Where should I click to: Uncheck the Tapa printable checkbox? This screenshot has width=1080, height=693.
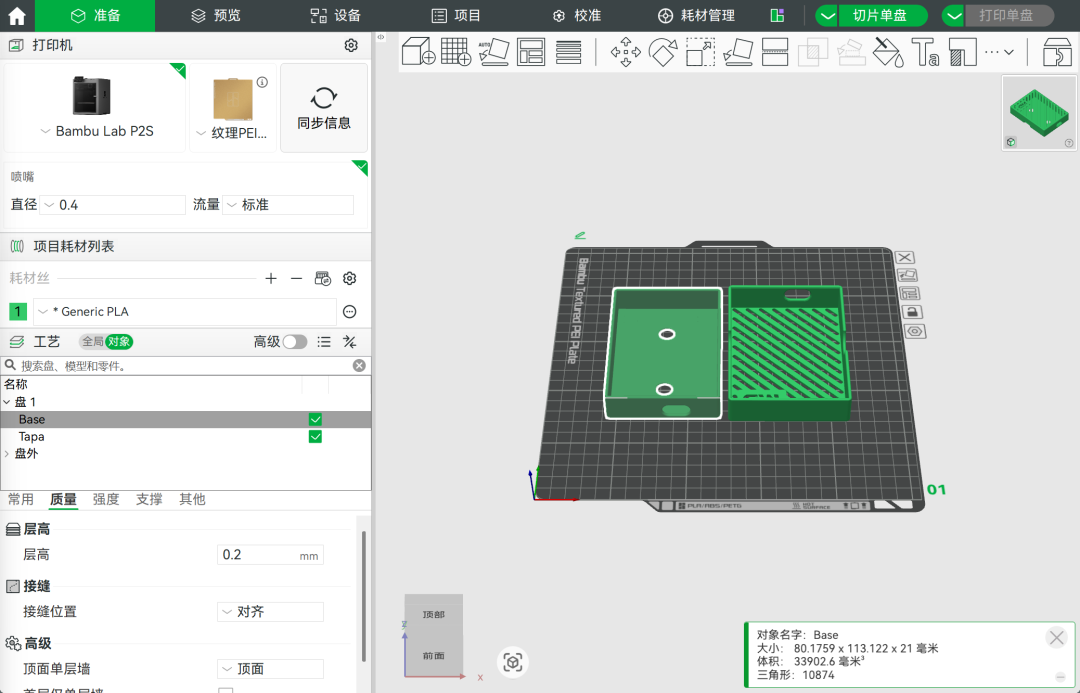(315, 437)
